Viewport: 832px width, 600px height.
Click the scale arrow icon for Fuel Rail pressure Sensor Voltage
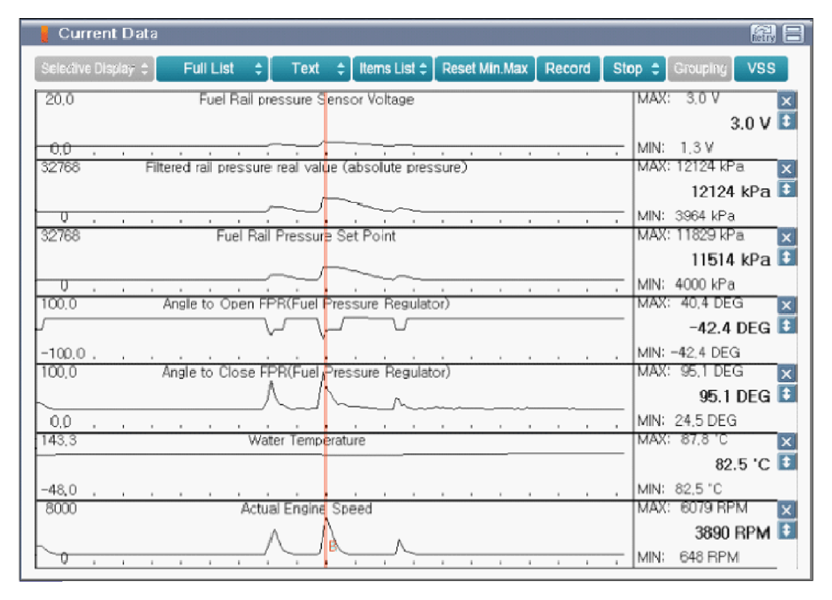coord(786,121)
